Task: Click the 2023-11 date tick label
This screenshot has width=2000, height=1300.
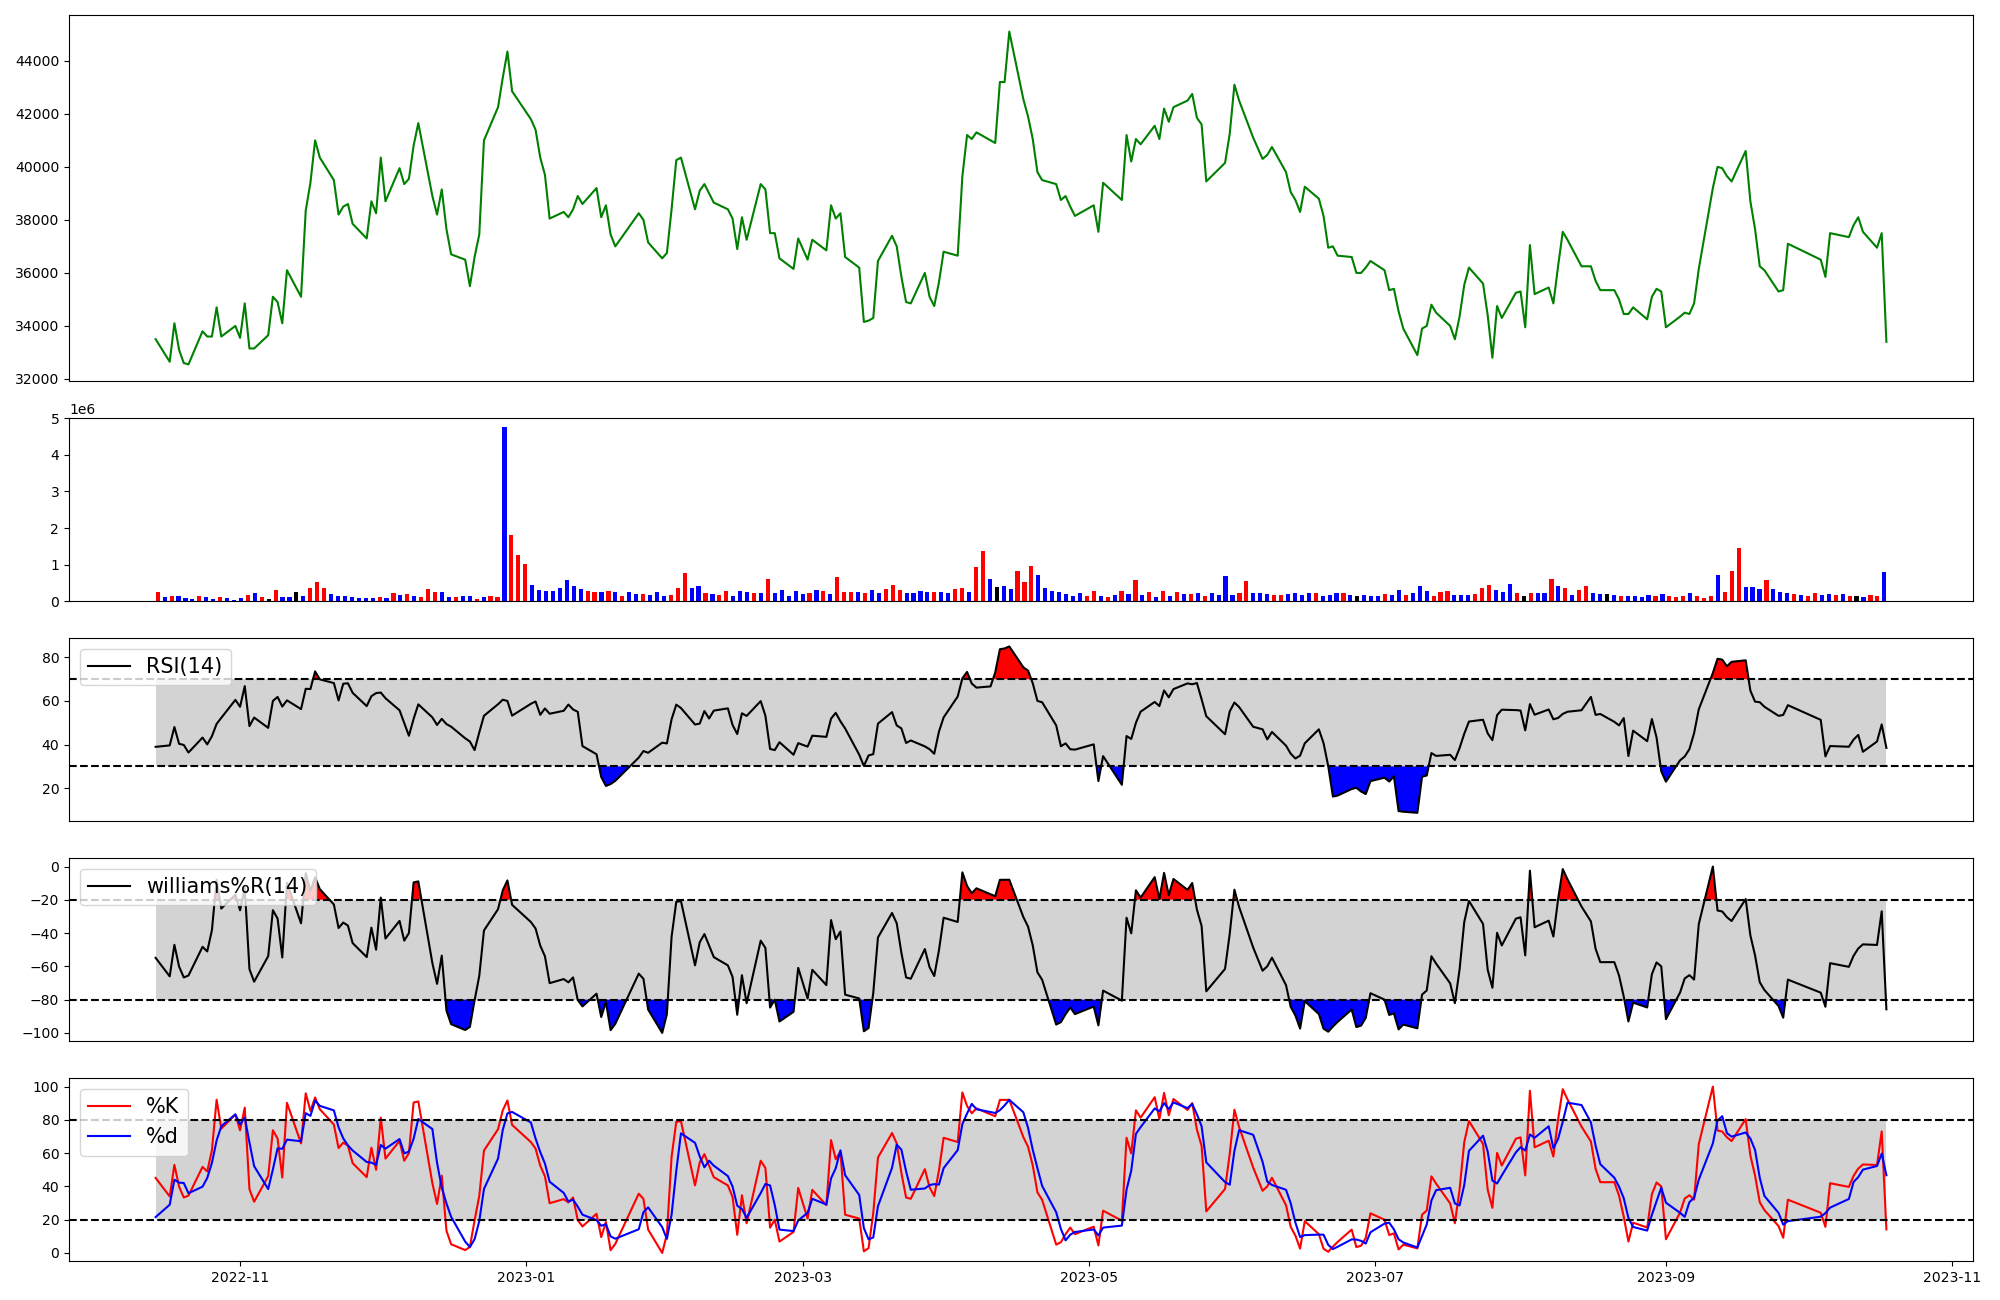Action: 1951,1277
